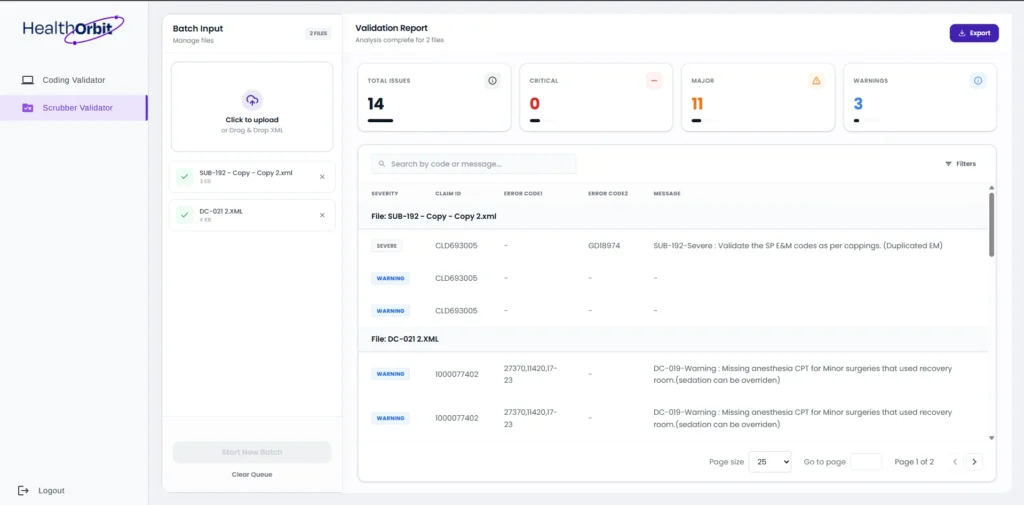1024x505 pixels.
Task: Open Coding Validator section
Action: 74,80
